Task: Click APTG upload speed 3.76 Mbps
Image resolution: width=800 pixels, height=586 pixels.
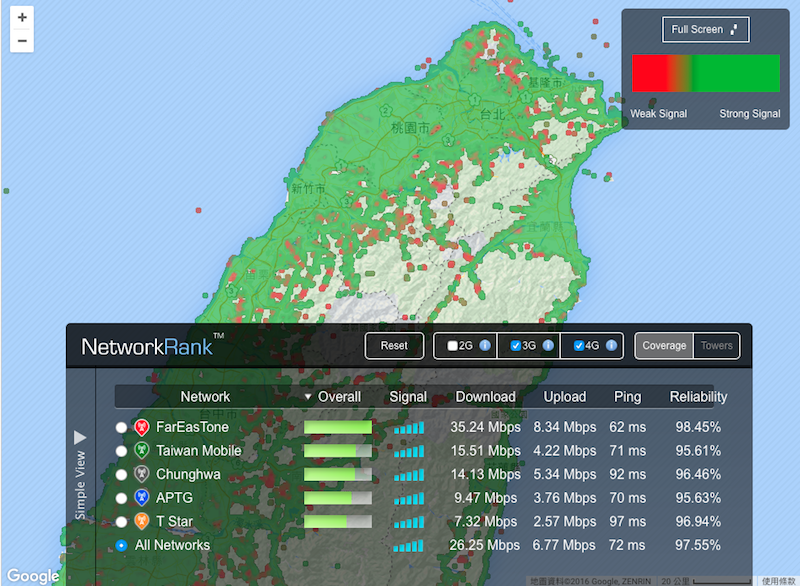Action: tap(565, 498)
